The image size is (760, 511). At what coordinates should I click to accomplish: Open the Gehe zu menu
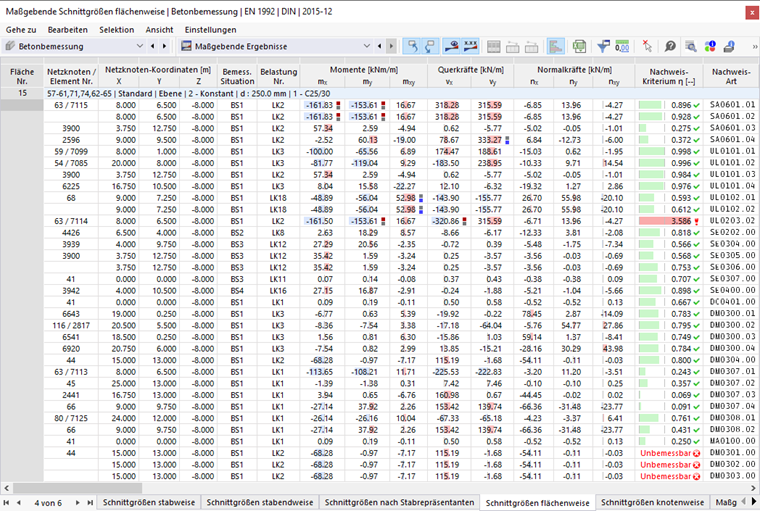pyautogui.click(x=21, y=30)
